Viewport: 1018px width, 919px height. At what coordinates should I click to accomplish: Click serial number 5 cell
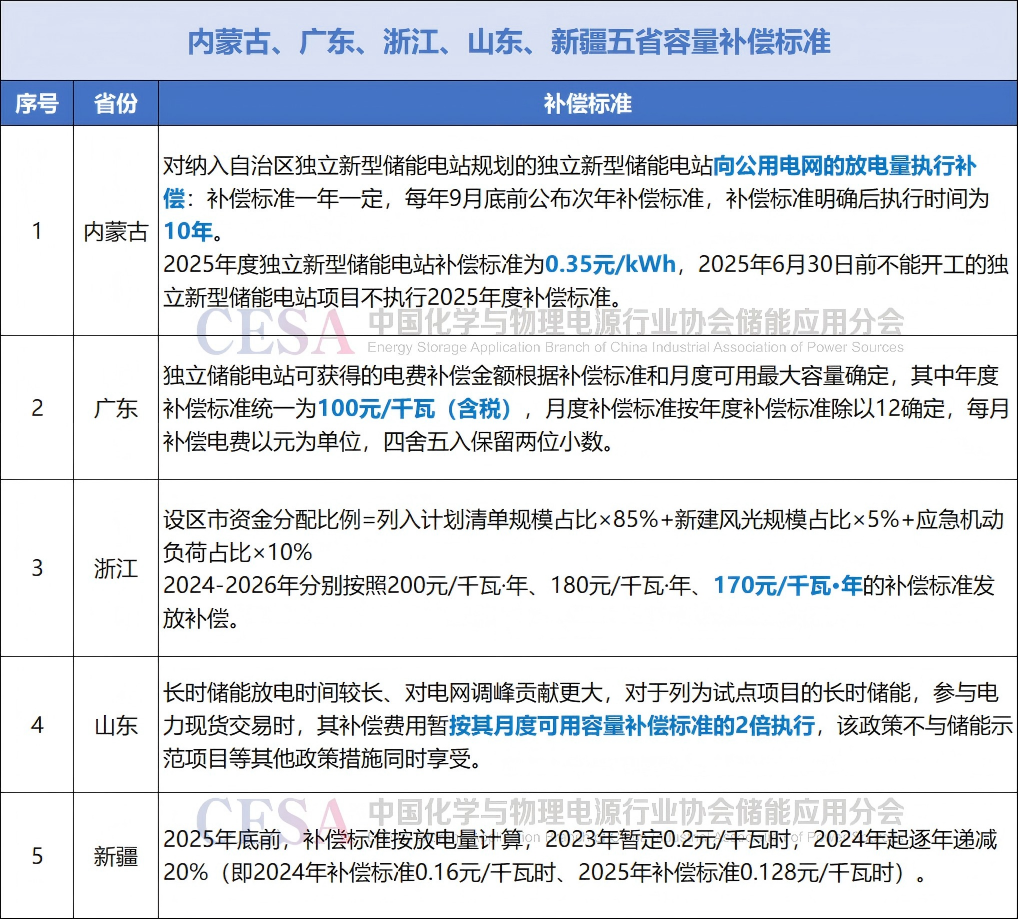(37, 856)
